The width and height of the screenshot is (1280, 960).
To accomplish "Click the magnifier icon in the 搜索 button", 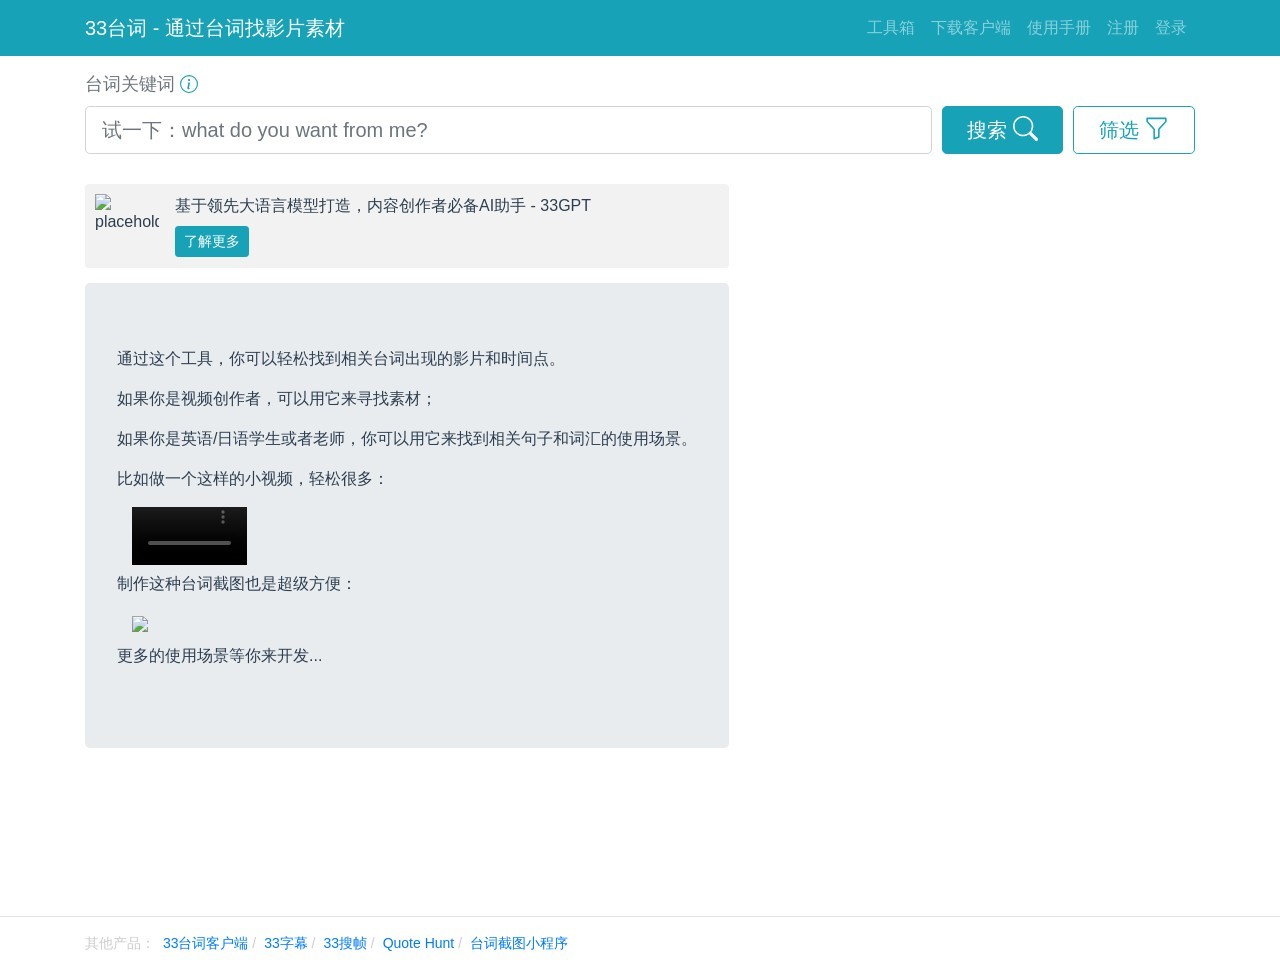I will click(1025, 129).
